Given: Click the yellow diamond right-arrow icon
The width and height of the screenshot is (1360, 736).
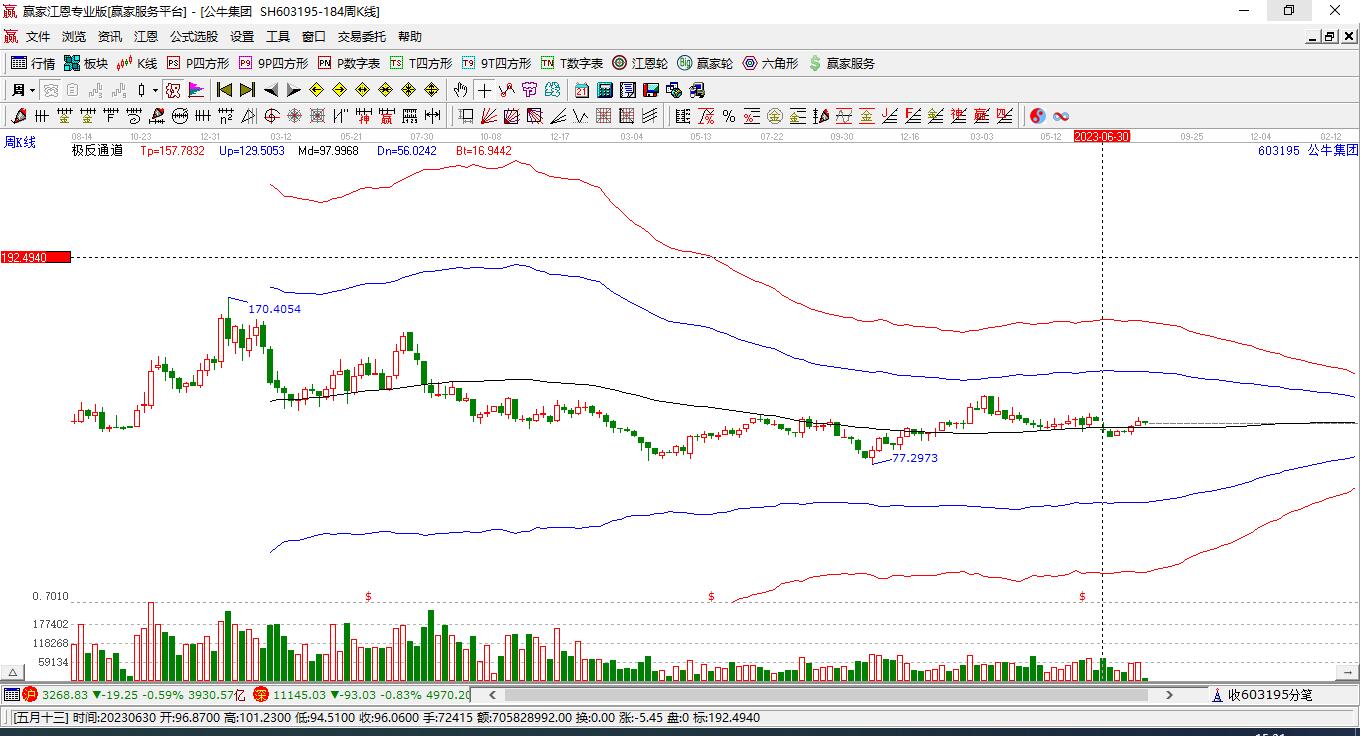Looking at the screenshot, I should pyautogui.click(x=340, y=90).
